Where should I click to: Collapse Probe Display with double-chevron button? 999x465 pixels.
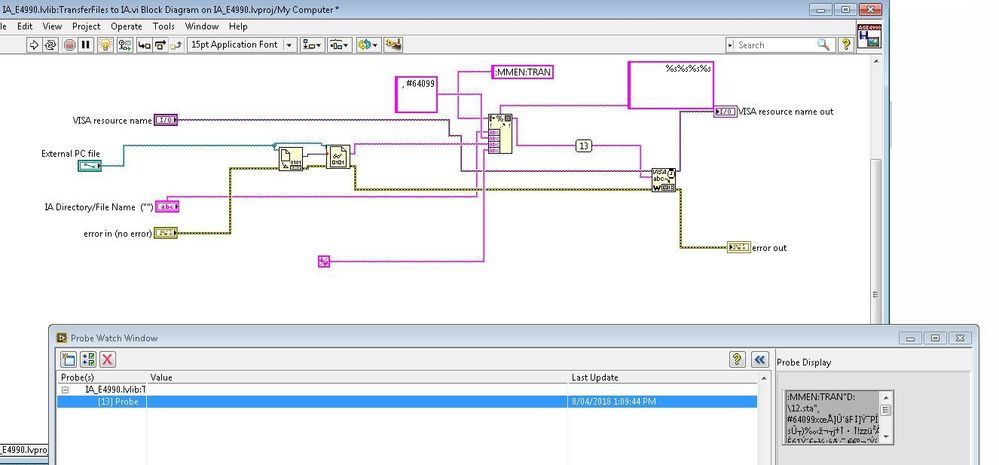pos(759,359)
